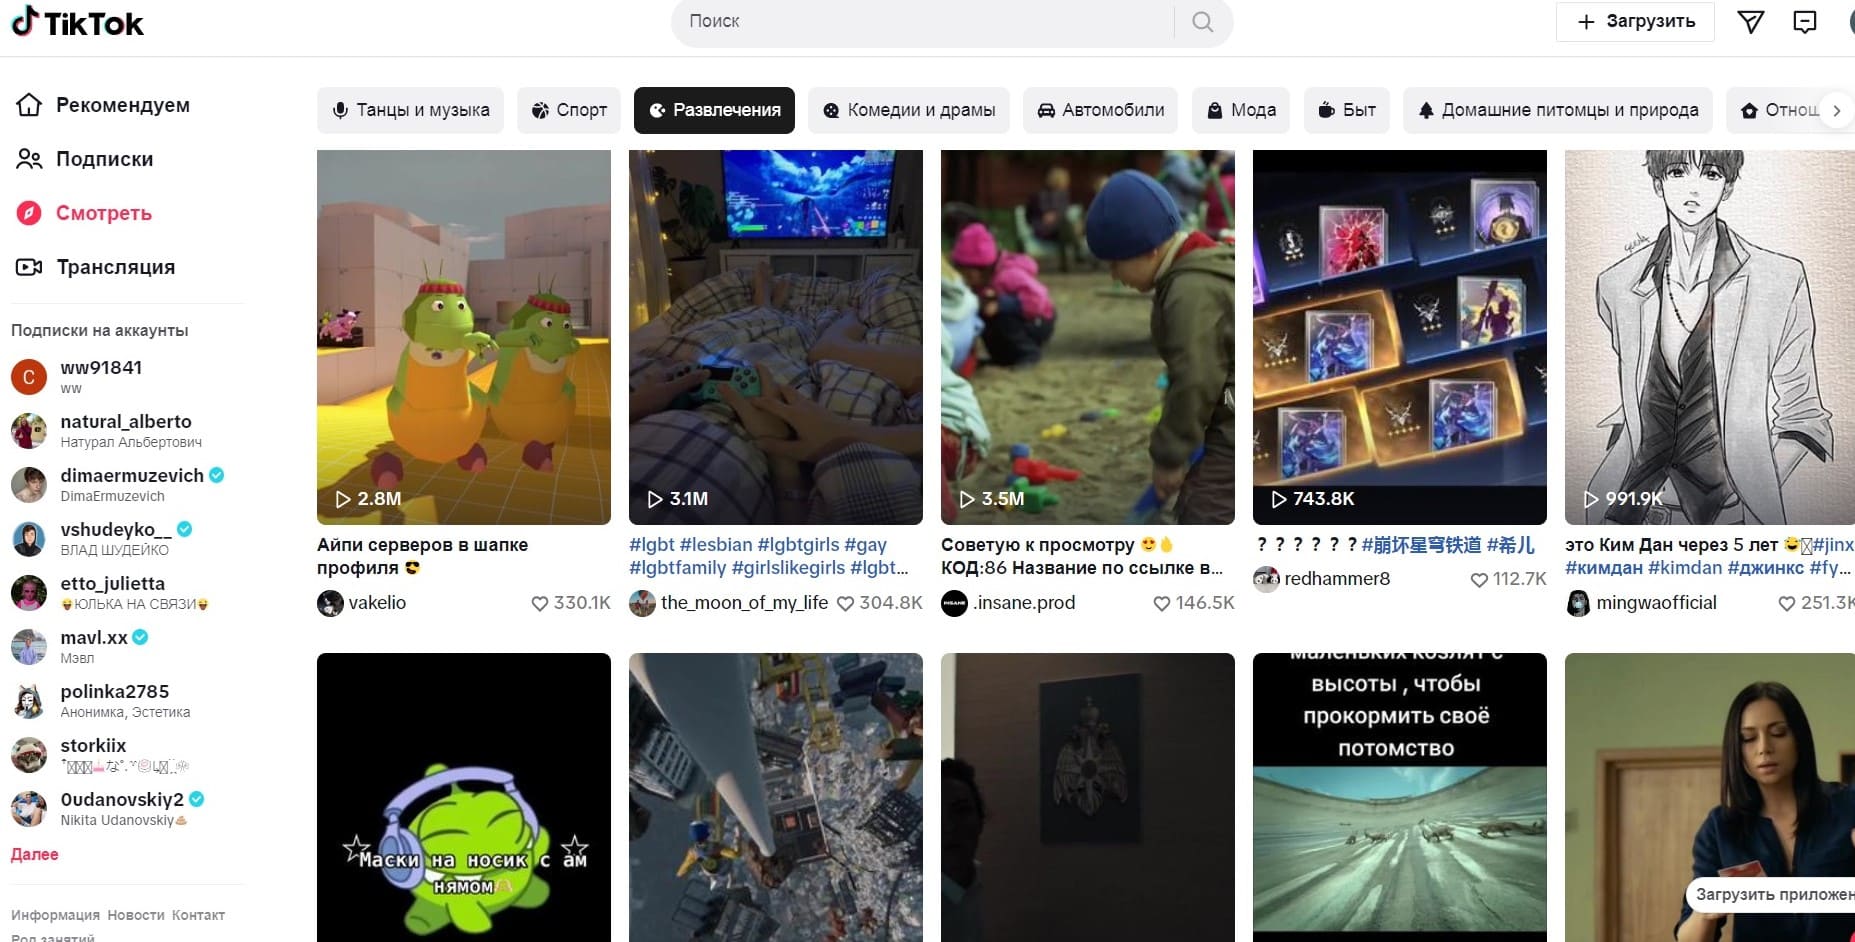Open the Om Nom headphones video thumbnail

point(464,797)
